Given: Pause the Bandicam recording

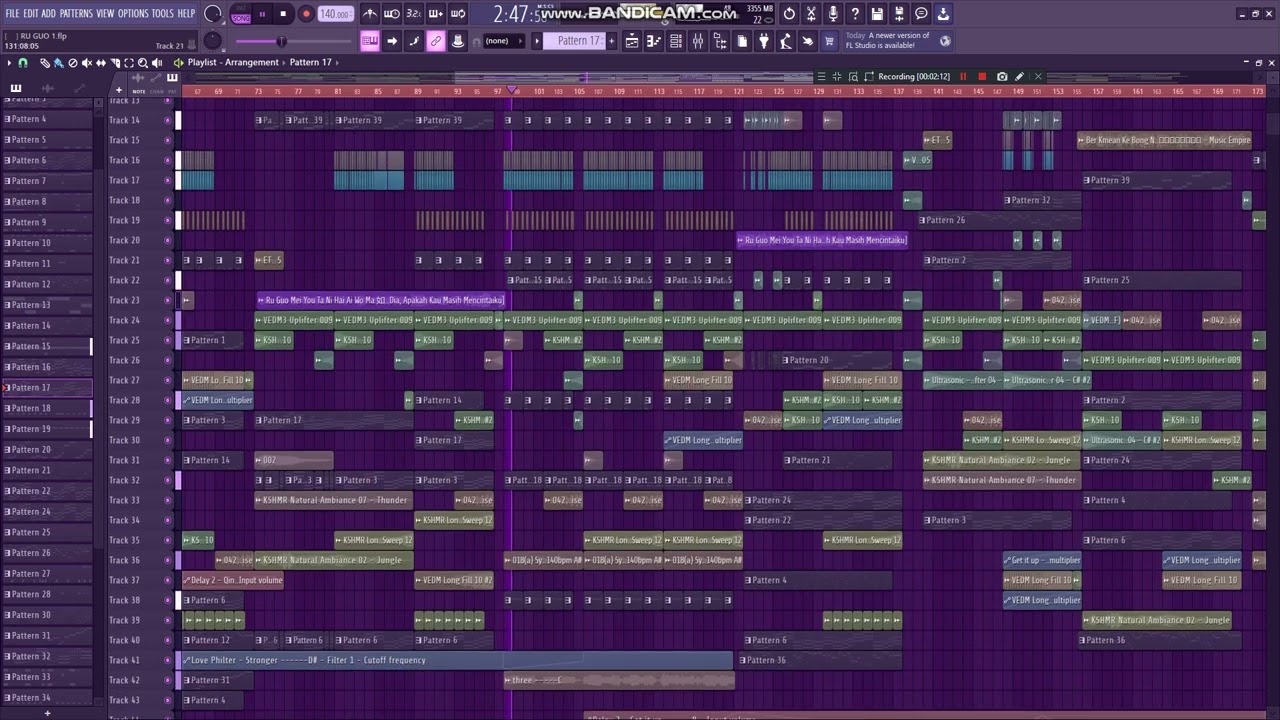Looking at the screenshot, I should 963,76.
